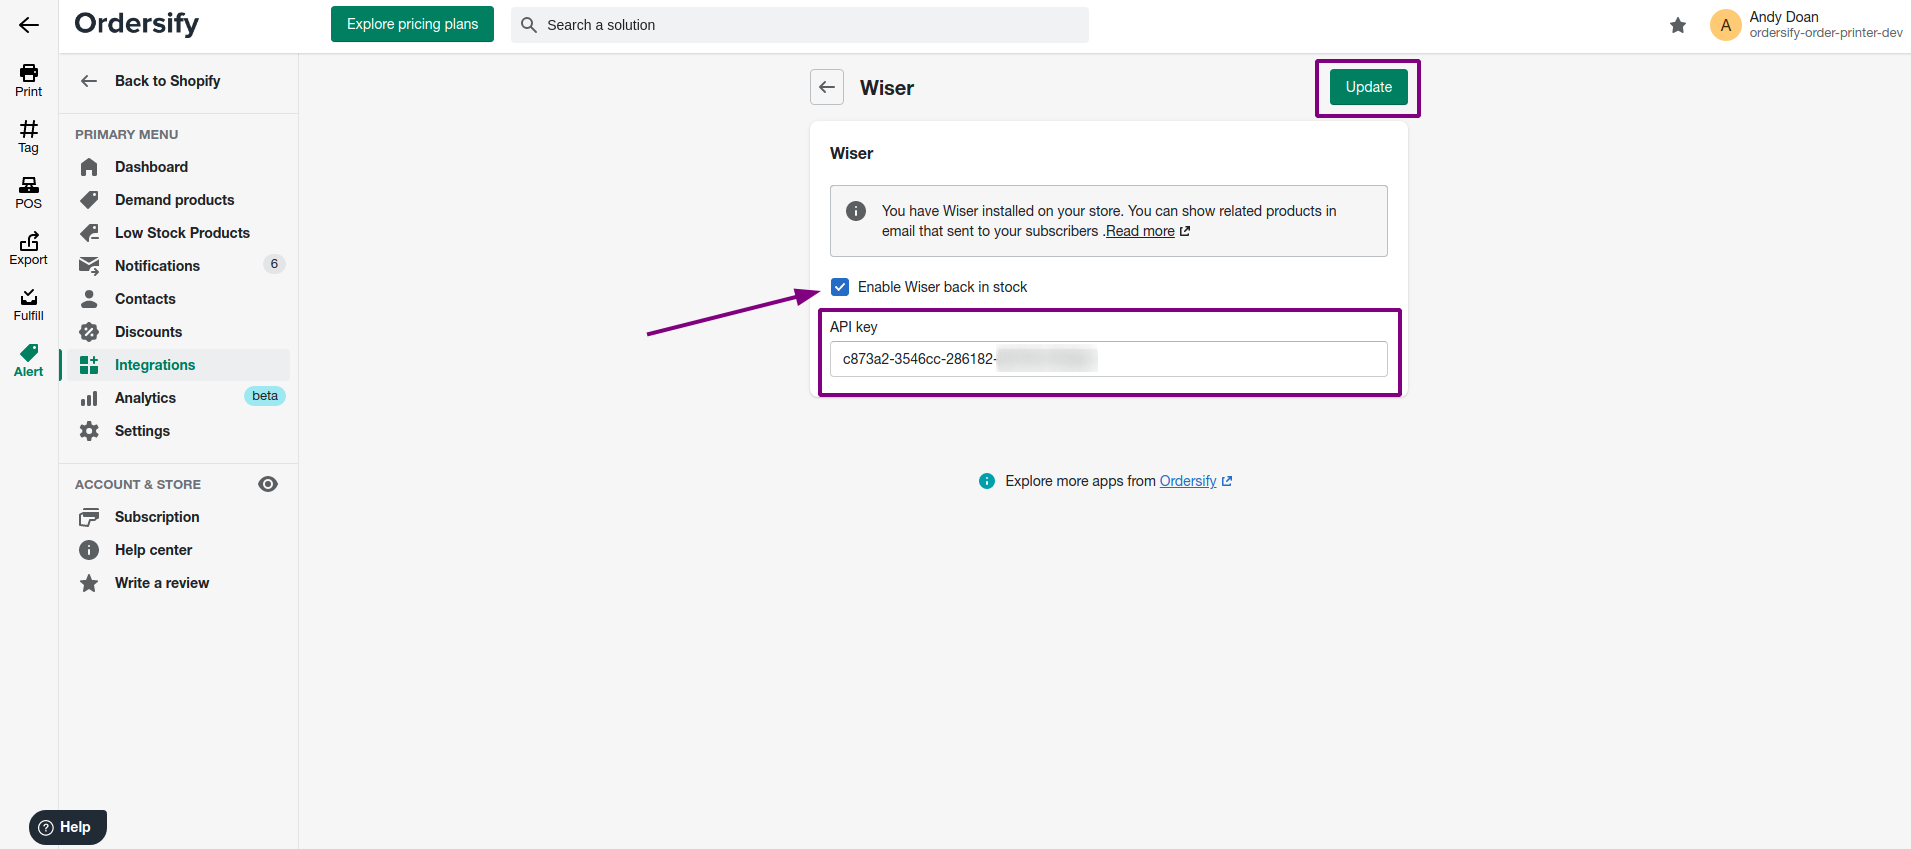Open the Export icon in left rail

click(x=28, y=248)
